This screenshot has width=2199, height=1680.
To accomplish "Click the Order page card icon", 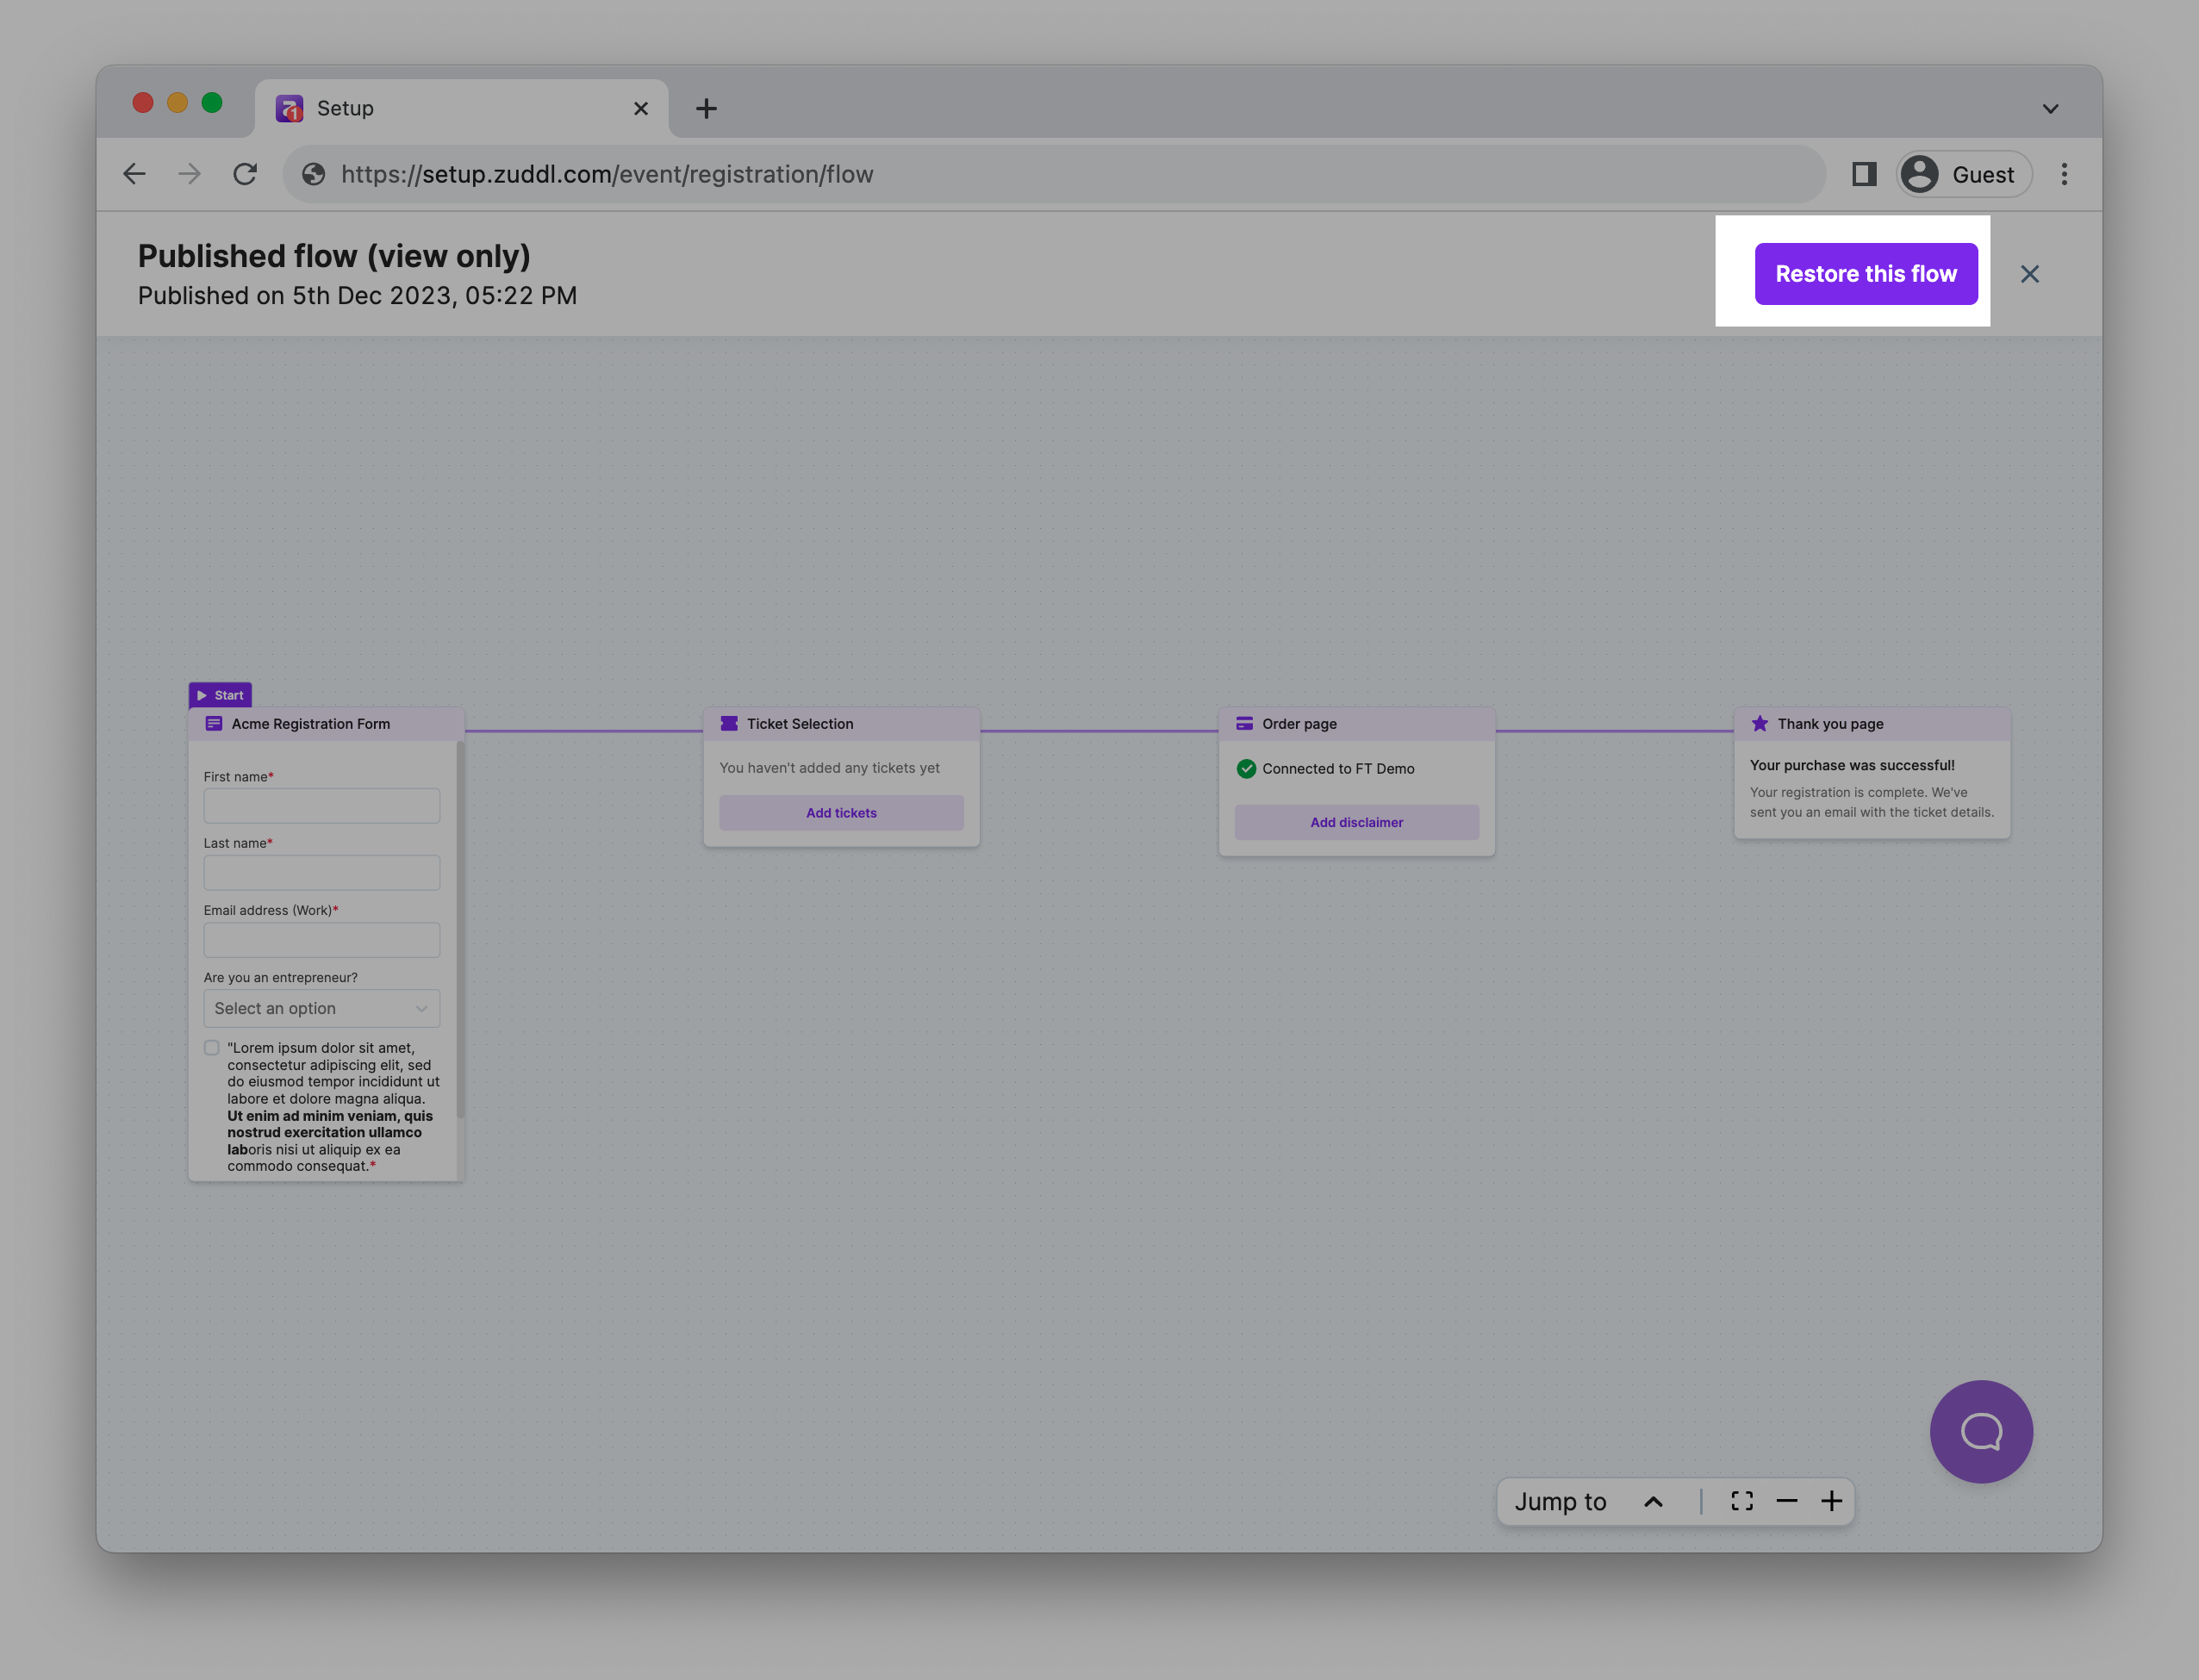I will click(x=1244, y=723).
